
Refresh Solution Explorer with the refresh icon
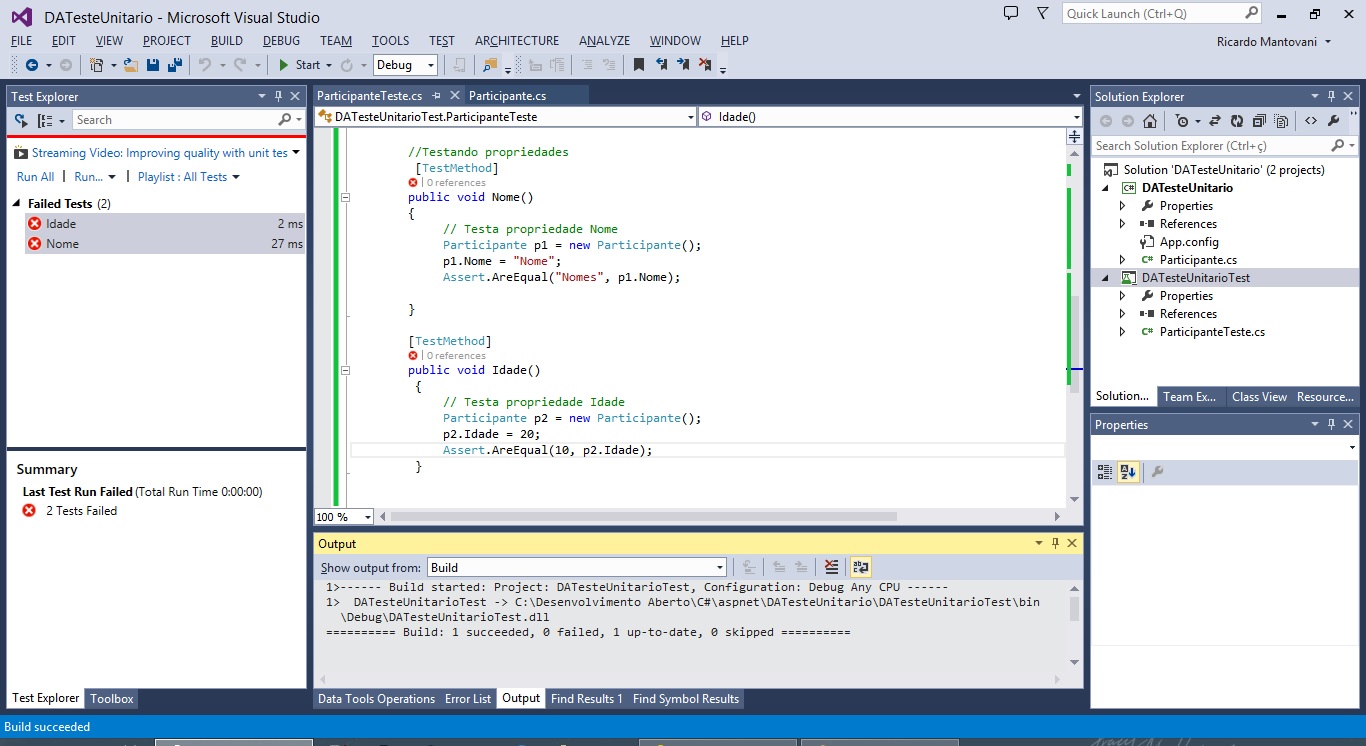[x=1236, y=121]
